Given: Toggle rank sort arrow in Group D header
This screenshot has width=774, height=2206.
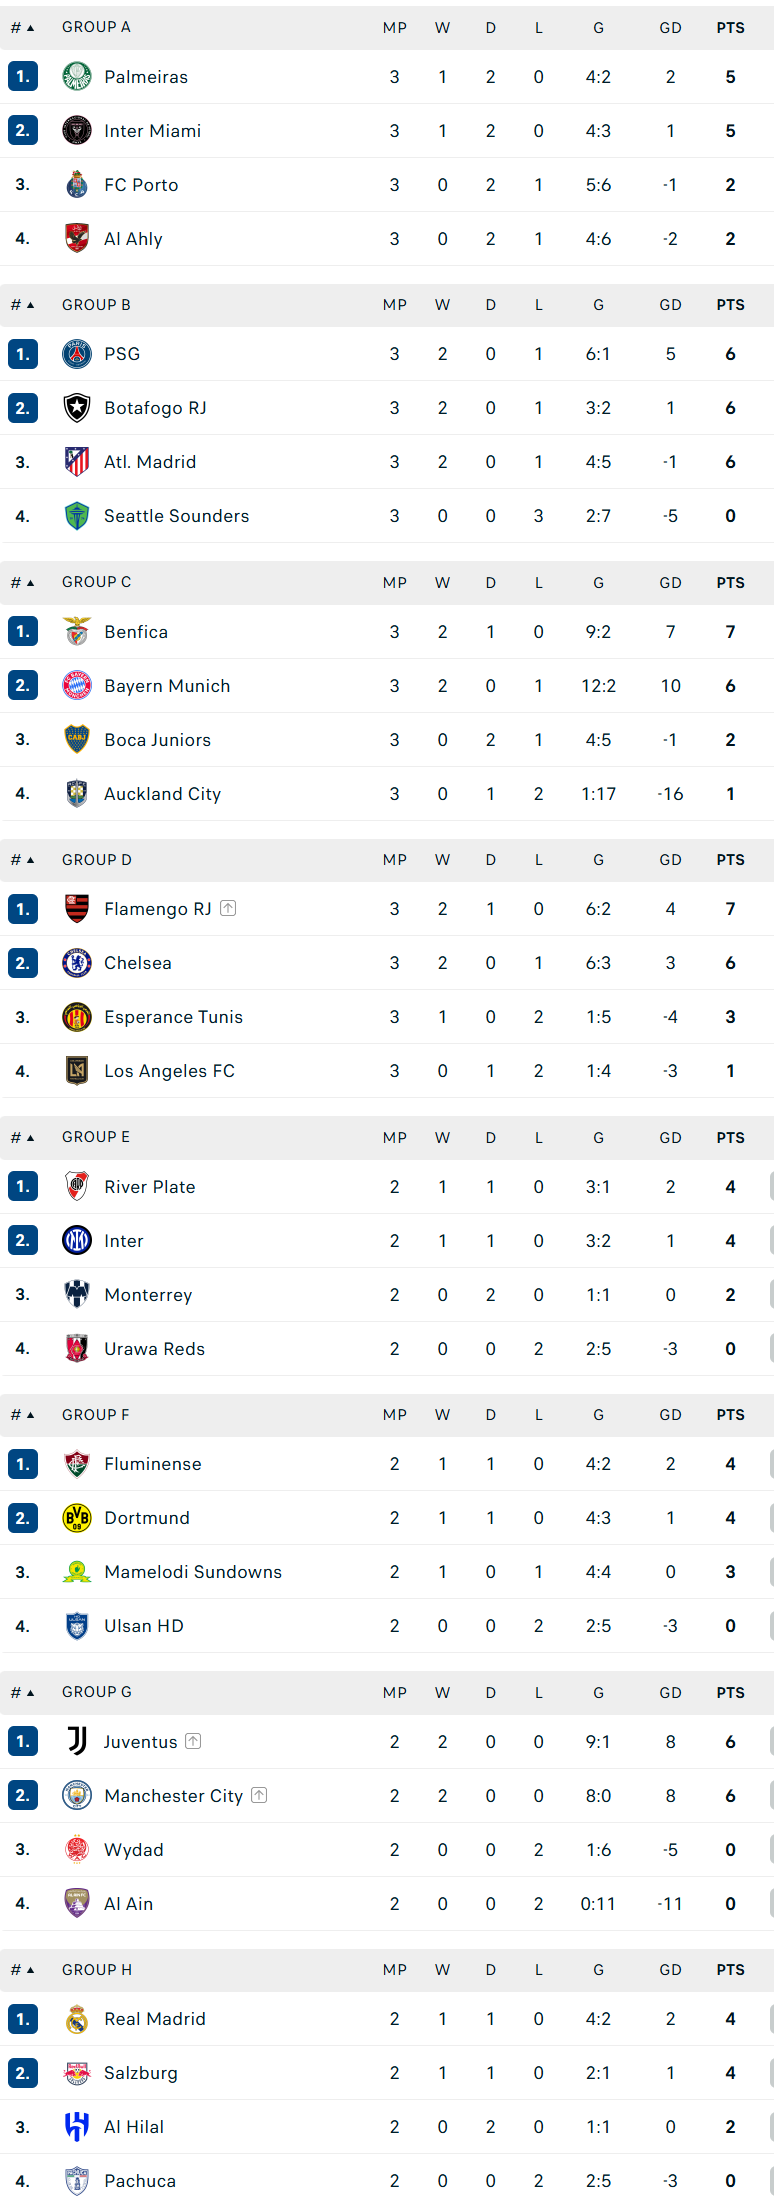Looking at the screenshot, I should tap(22, 860).
